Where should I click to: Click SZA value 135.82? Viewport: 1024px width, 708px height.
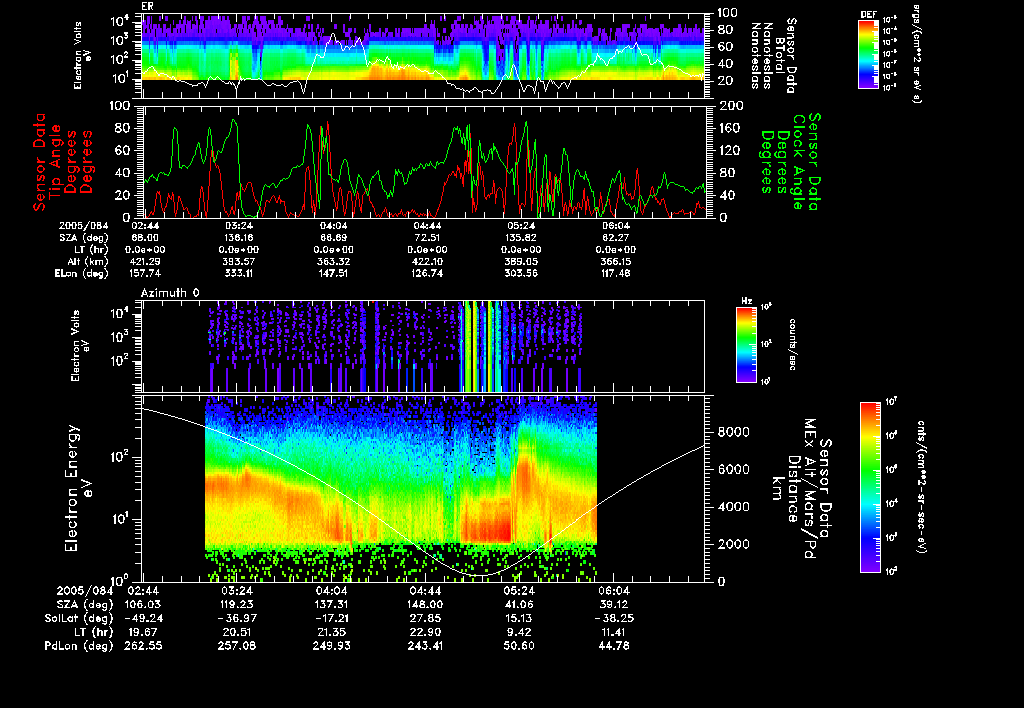pos(521,238)
